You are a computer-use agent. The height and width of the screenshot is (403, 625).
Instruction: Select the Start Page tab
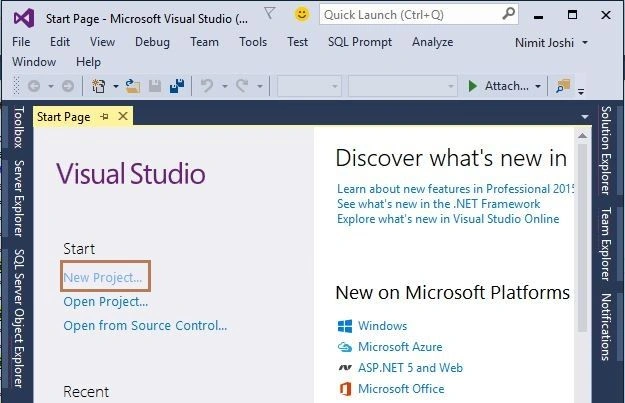(x=64, y=117)
